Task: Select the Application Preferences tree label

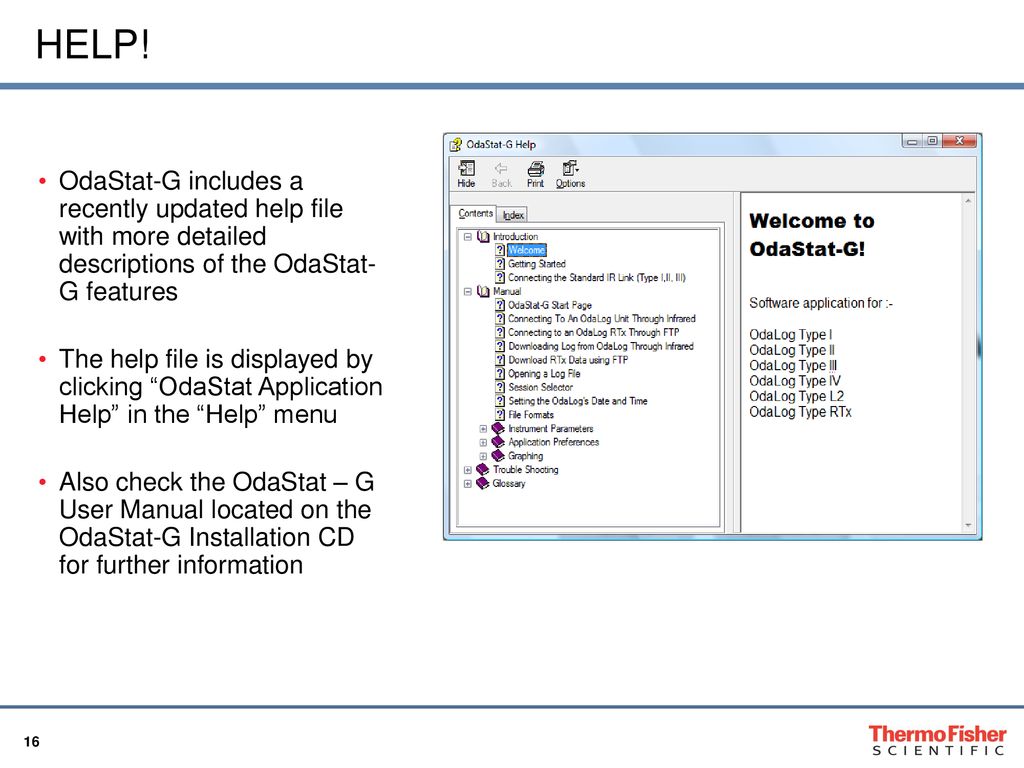Action: point(554,442)
